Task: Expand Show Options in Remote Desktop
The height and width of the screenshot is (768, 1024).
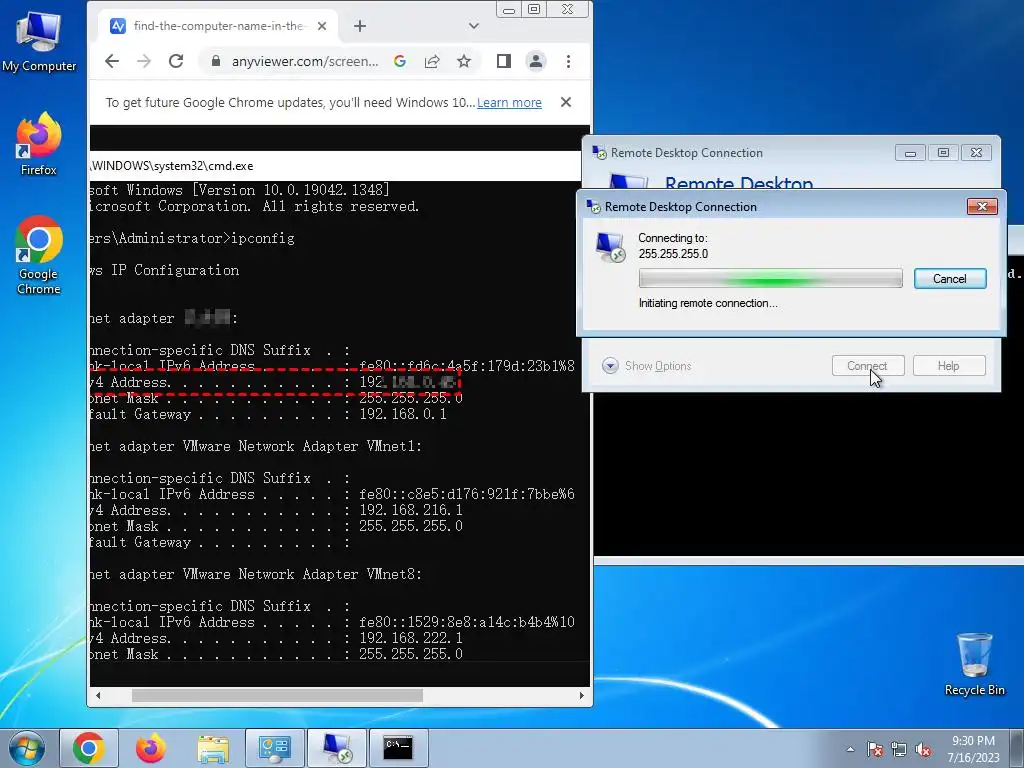Action: pyautogui.click(x=647, y=366)
